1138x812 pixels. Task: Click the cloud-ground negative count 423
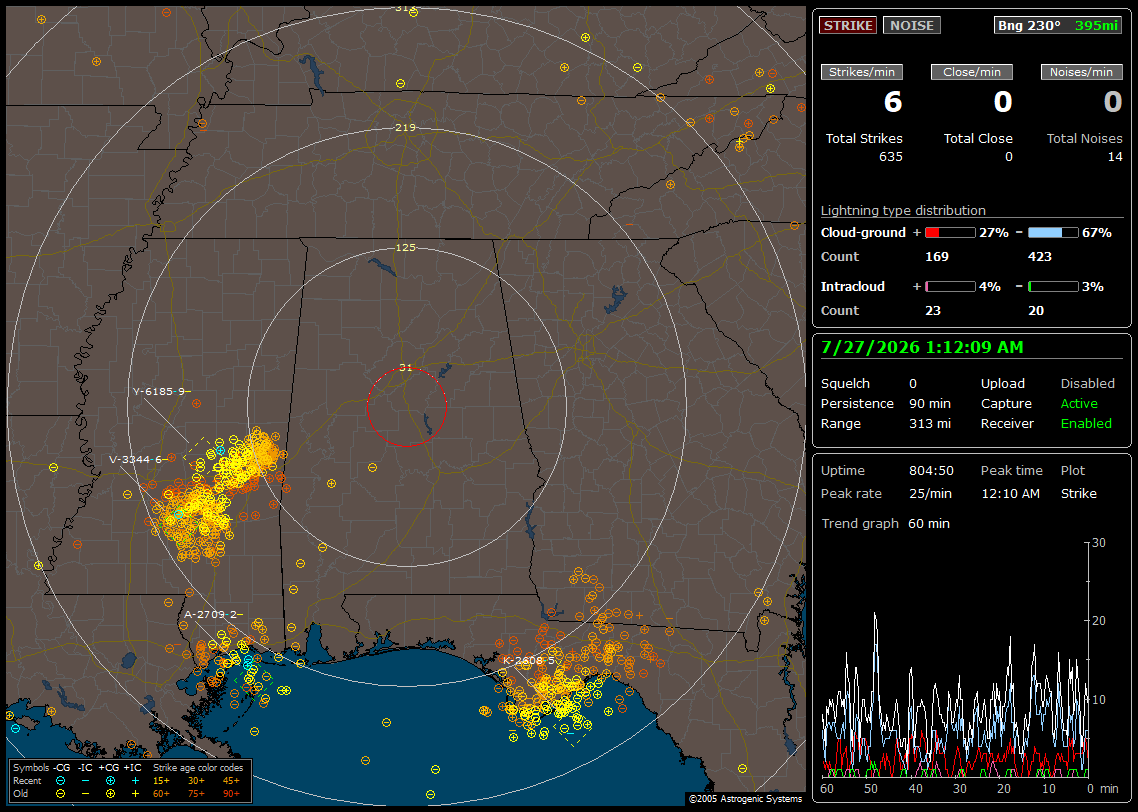(1039, 256)
